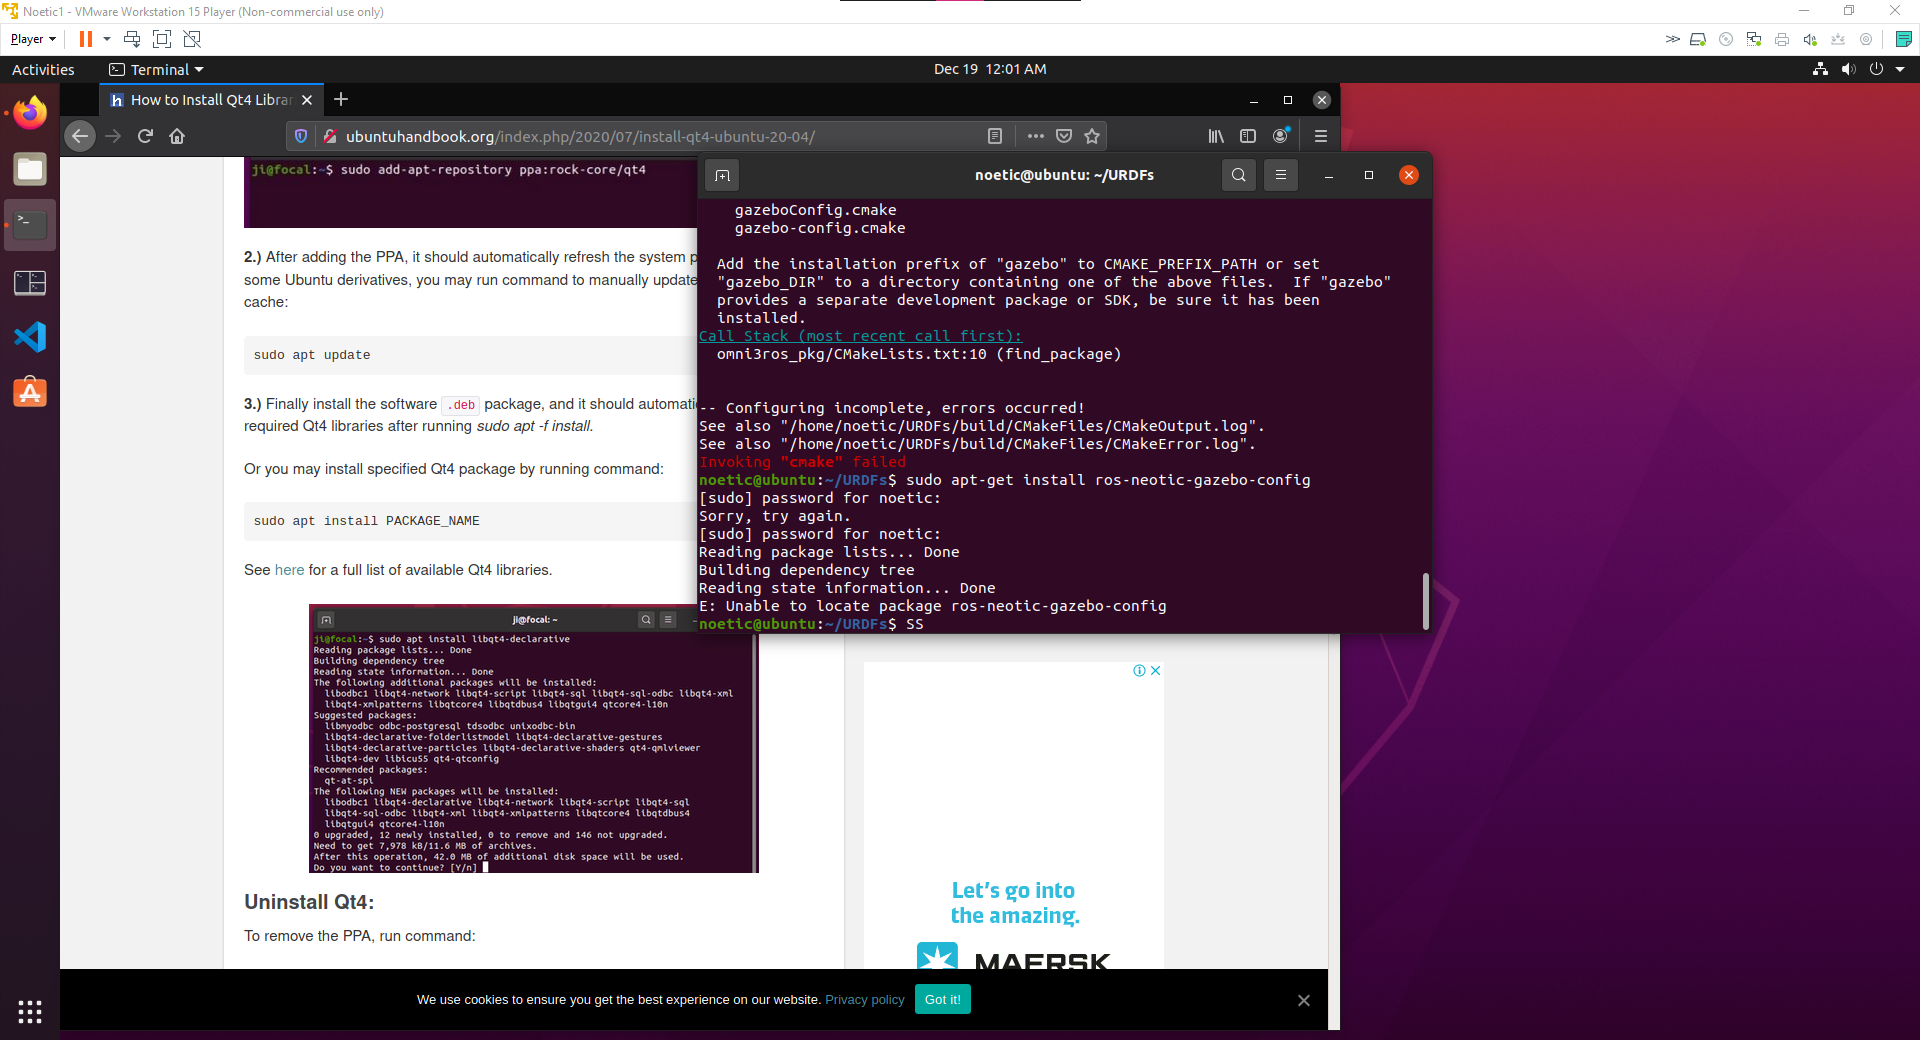Viewport: 1920px width, 1040px height.
Task: Click 'Call Stack (most recent call first):' link
Action: (x=860, y=336)
